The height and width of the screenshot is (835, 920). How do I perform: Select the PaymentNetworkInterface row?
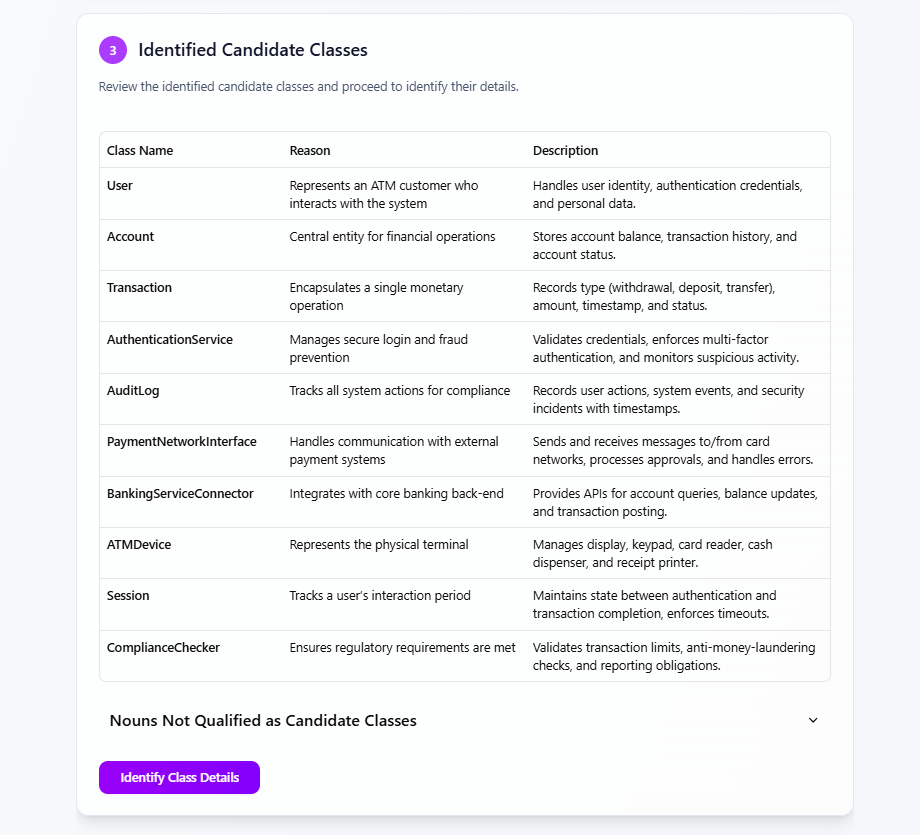[181, 441]
